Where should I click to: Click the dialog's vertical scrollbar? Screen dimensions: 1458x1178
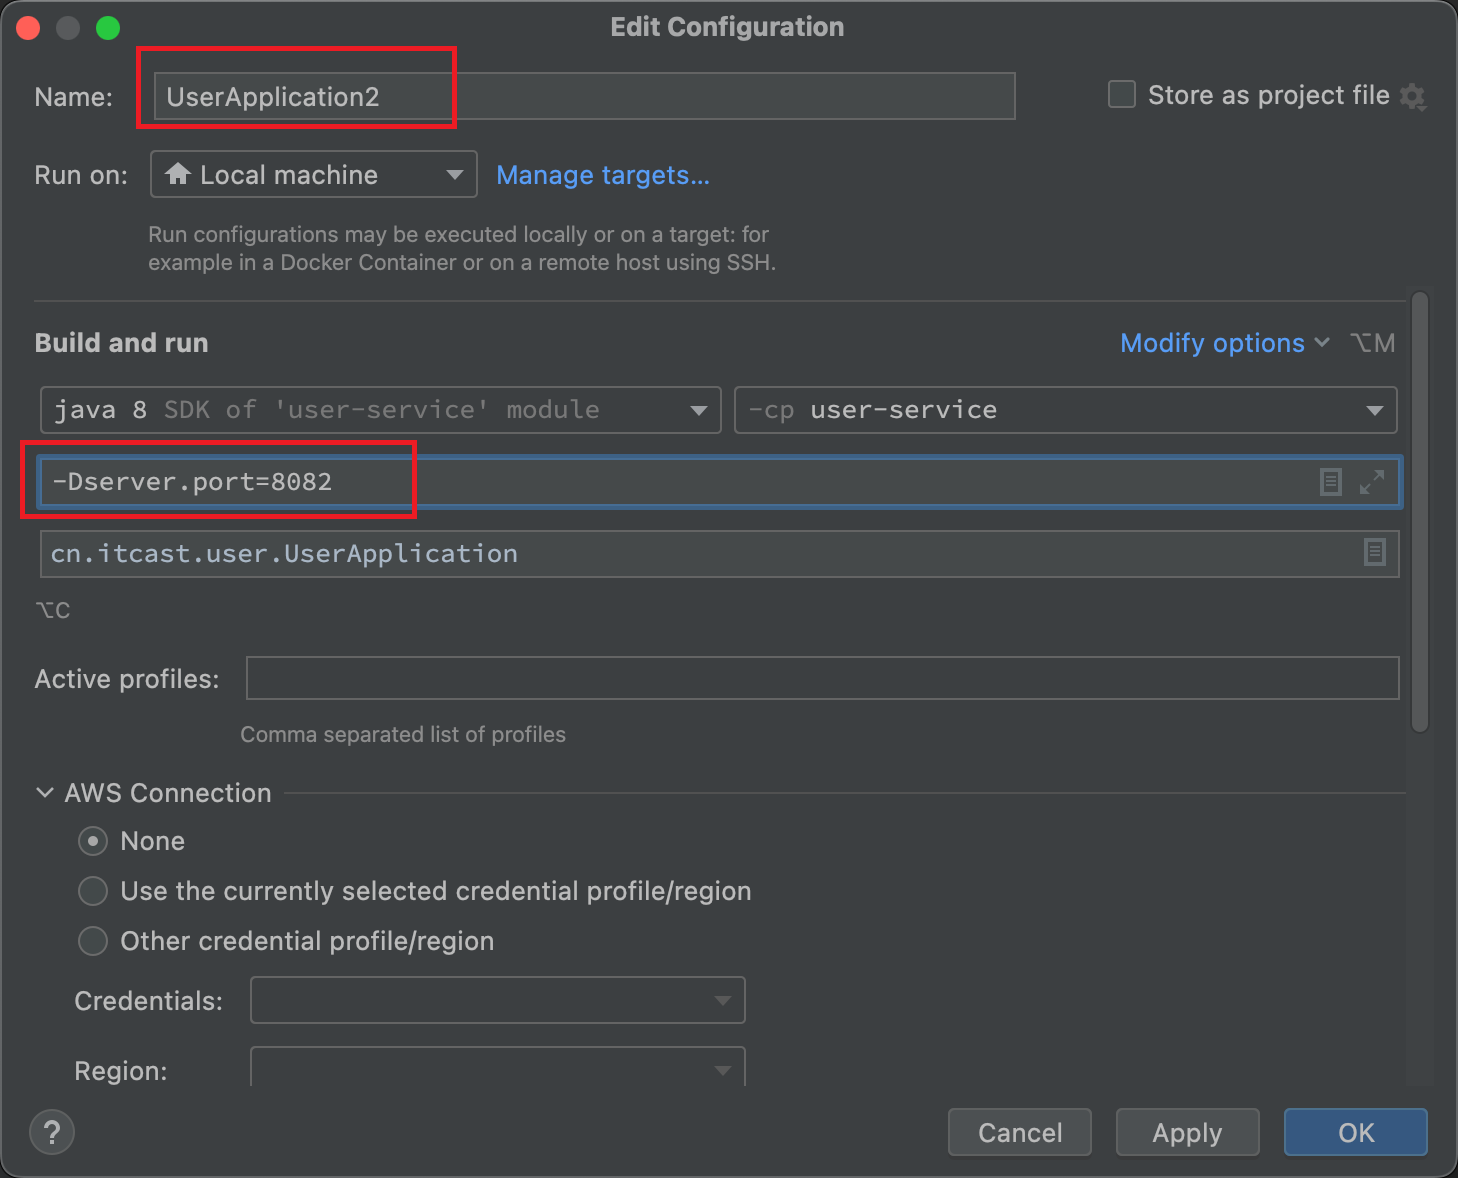[1419, 512]
